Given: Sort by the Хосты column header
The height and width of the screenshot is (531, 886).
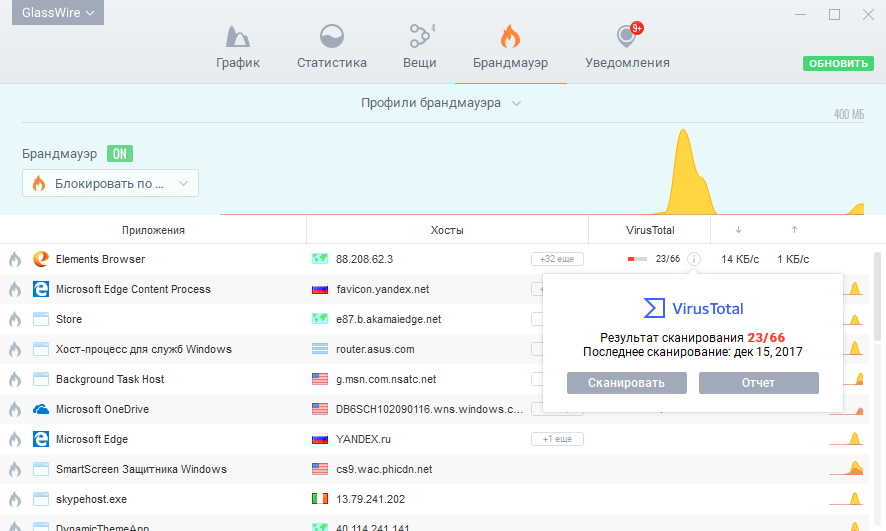Looking at the screenshot, I should 447,230.
